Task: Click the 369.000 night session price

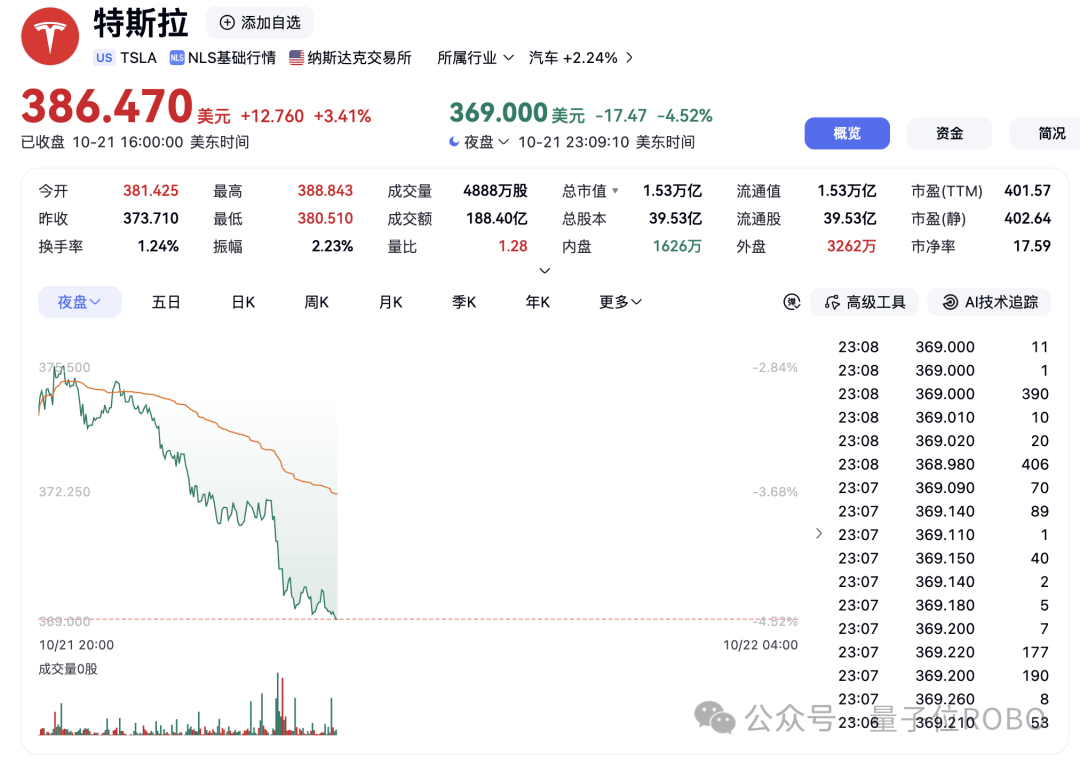Action: (x=499, y=112)
